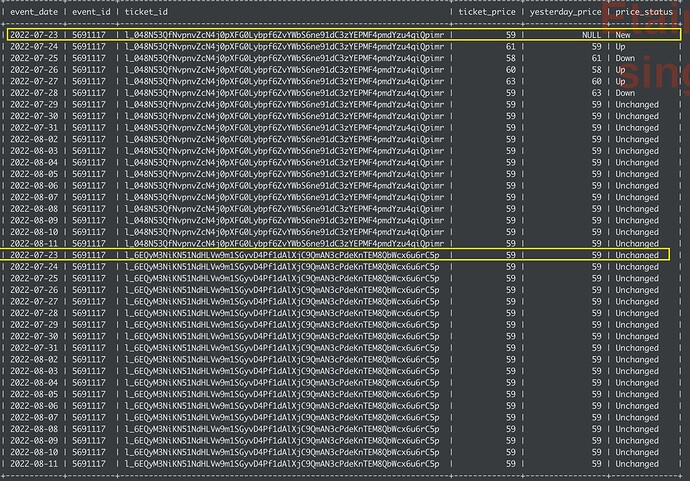The height and width of the screenshot is (481, 690).
Task: Click 'Unchanged' in l_6EQy 2022-07-23 row
Action: coord(637,255)
